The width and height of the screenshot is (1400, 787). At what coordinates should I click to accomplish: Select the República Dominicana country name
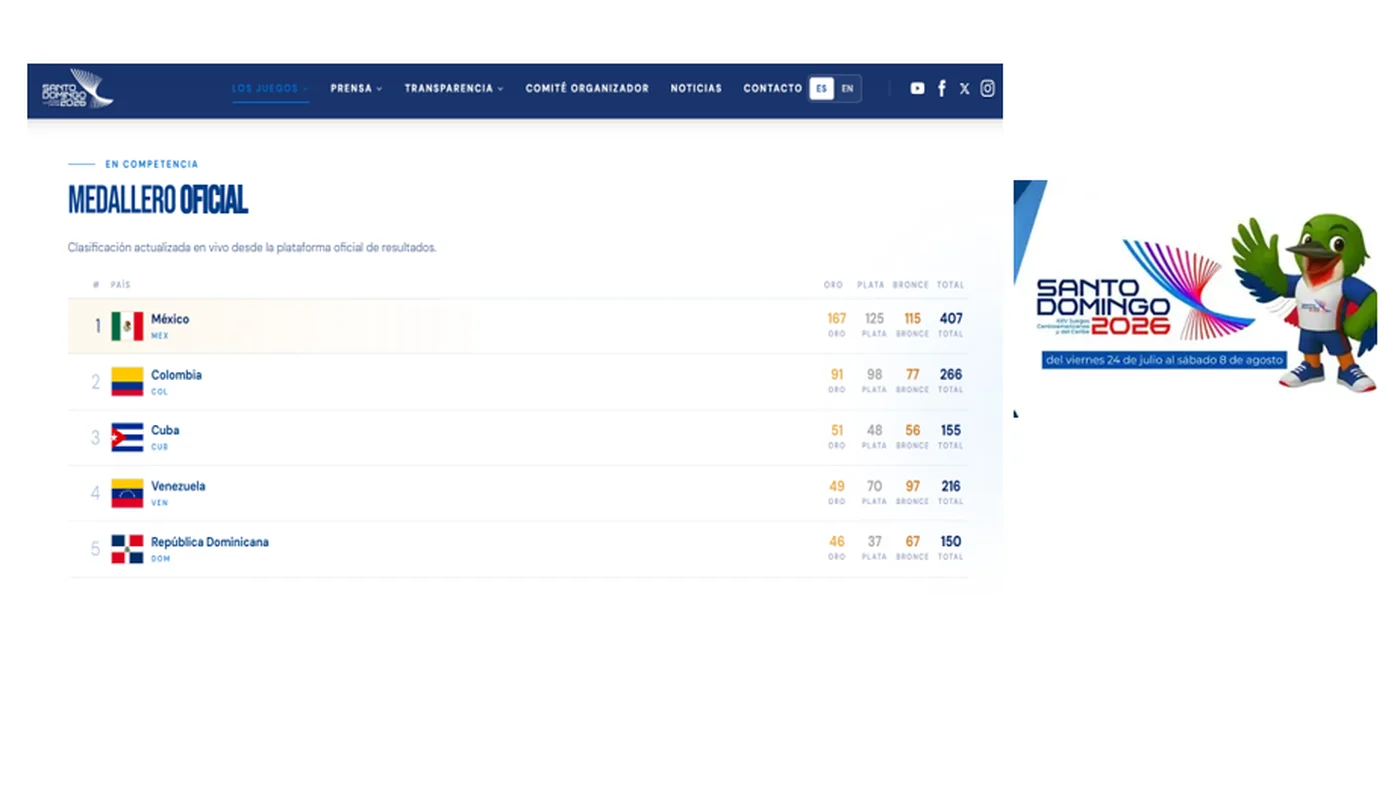click(210, 542)
